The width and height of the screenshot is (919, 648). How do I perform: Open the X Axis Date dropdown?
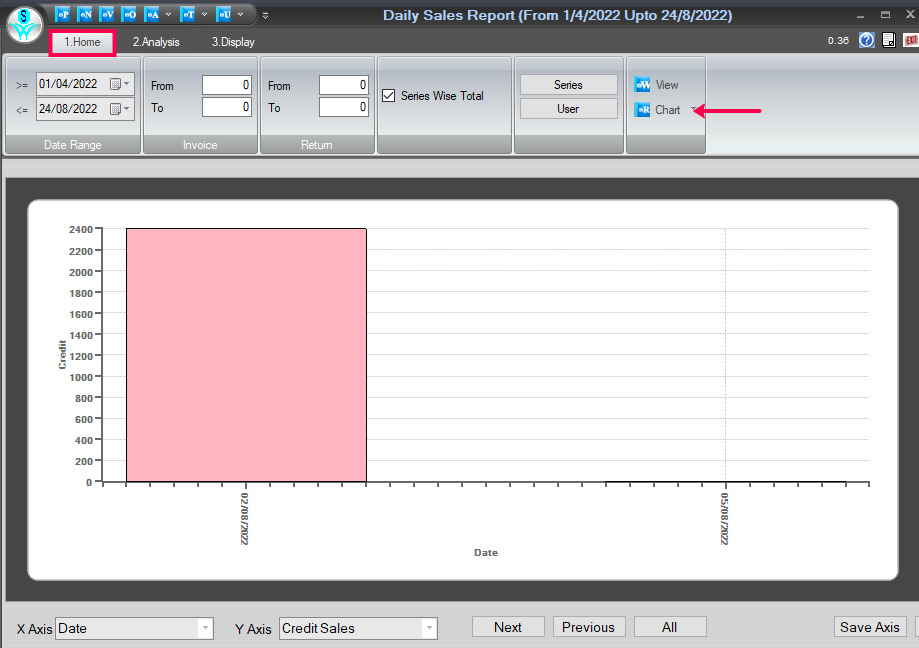pos(205,628)
